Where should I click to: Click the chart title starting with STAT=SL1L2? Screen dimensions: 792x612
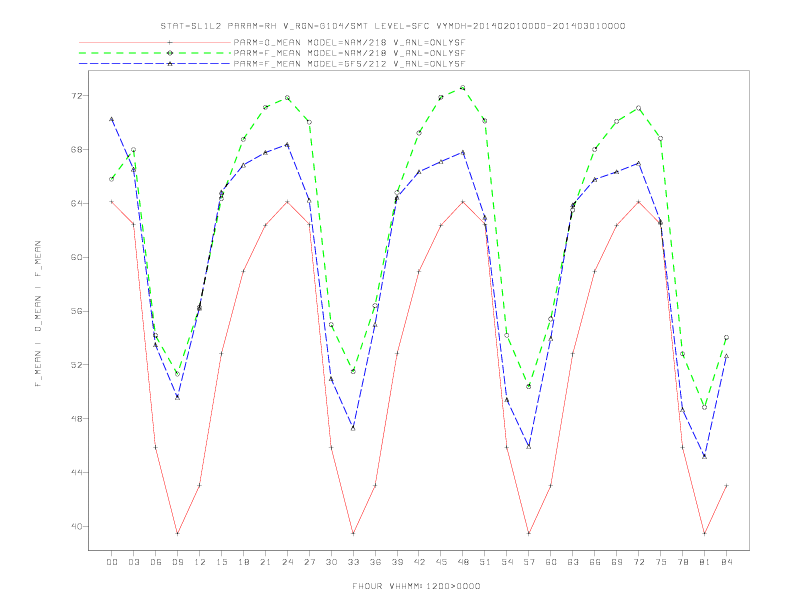(393, 26)
